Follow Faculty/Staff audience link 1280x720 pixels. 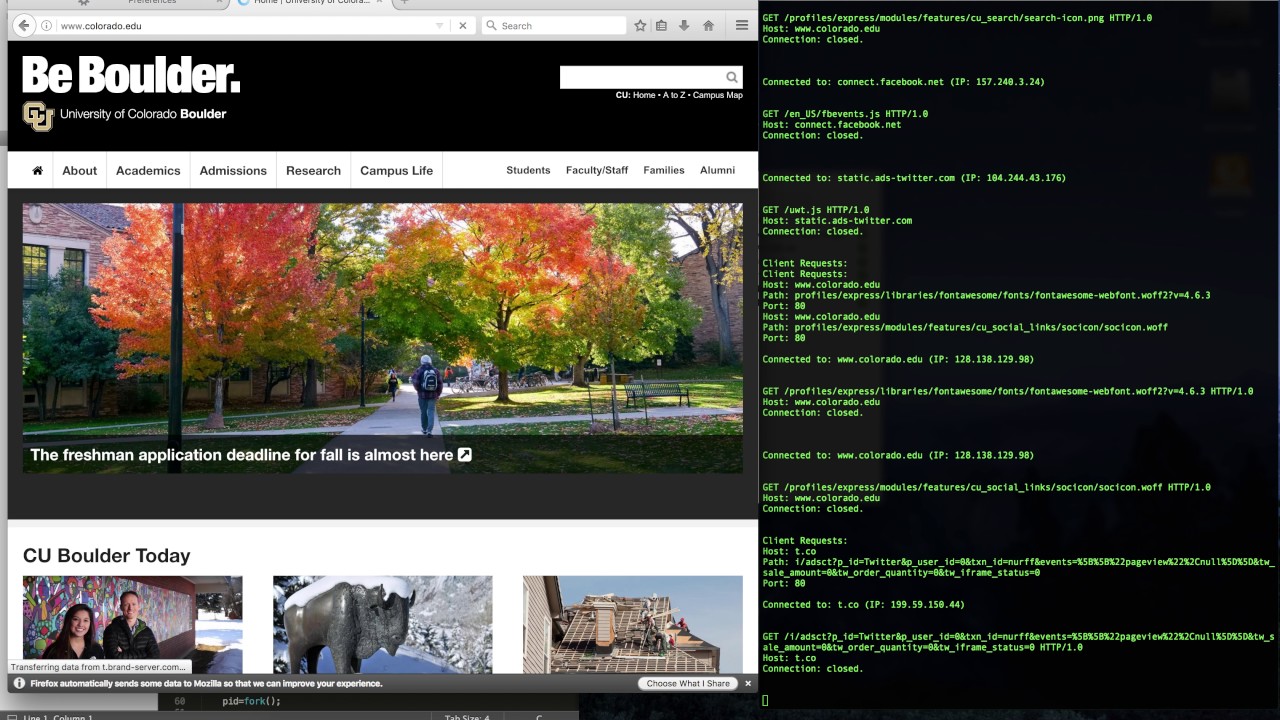pos(597,170)
